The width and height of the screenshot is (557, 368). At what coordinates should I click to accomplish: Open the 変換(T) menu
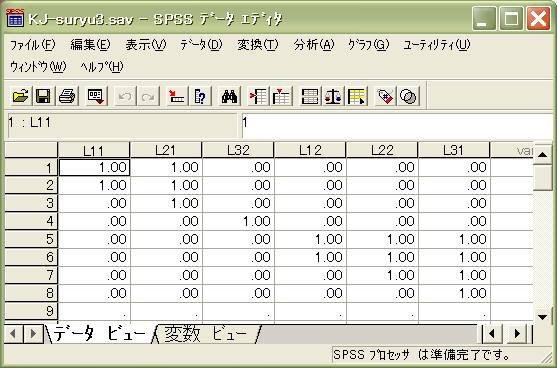click(x=258, y=45)
